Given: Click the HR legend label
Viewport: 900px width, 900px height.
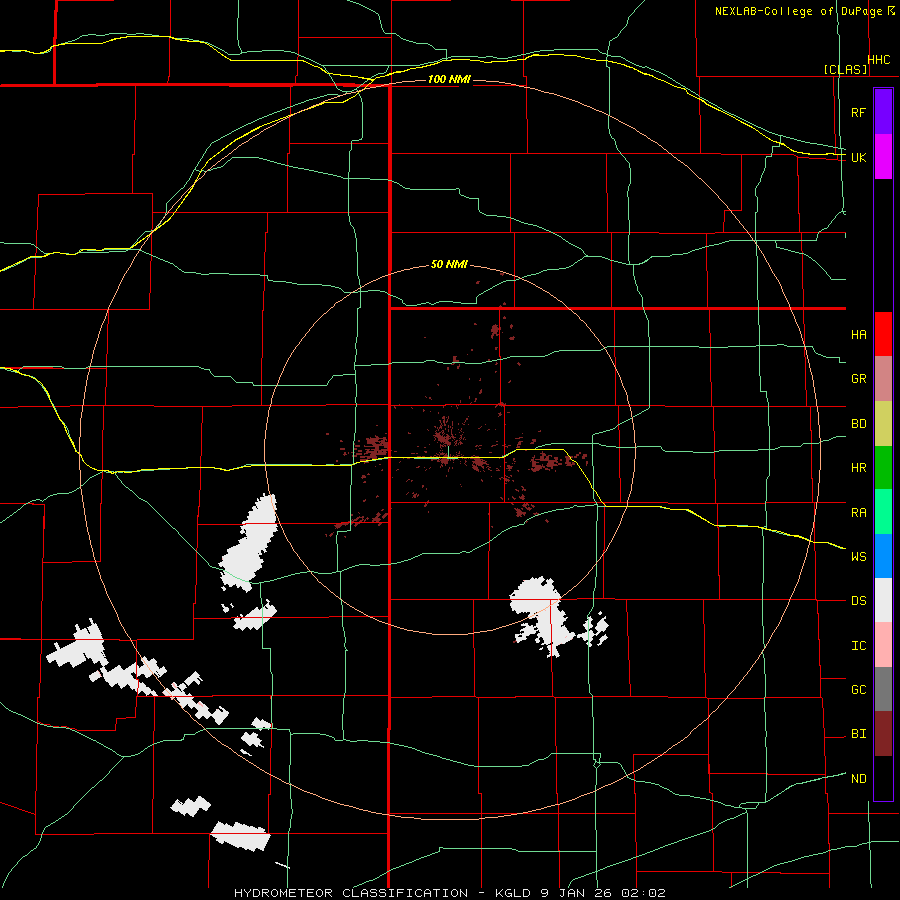Looking at the screenshot, I should pyautogui.click(x=858, y=468).
